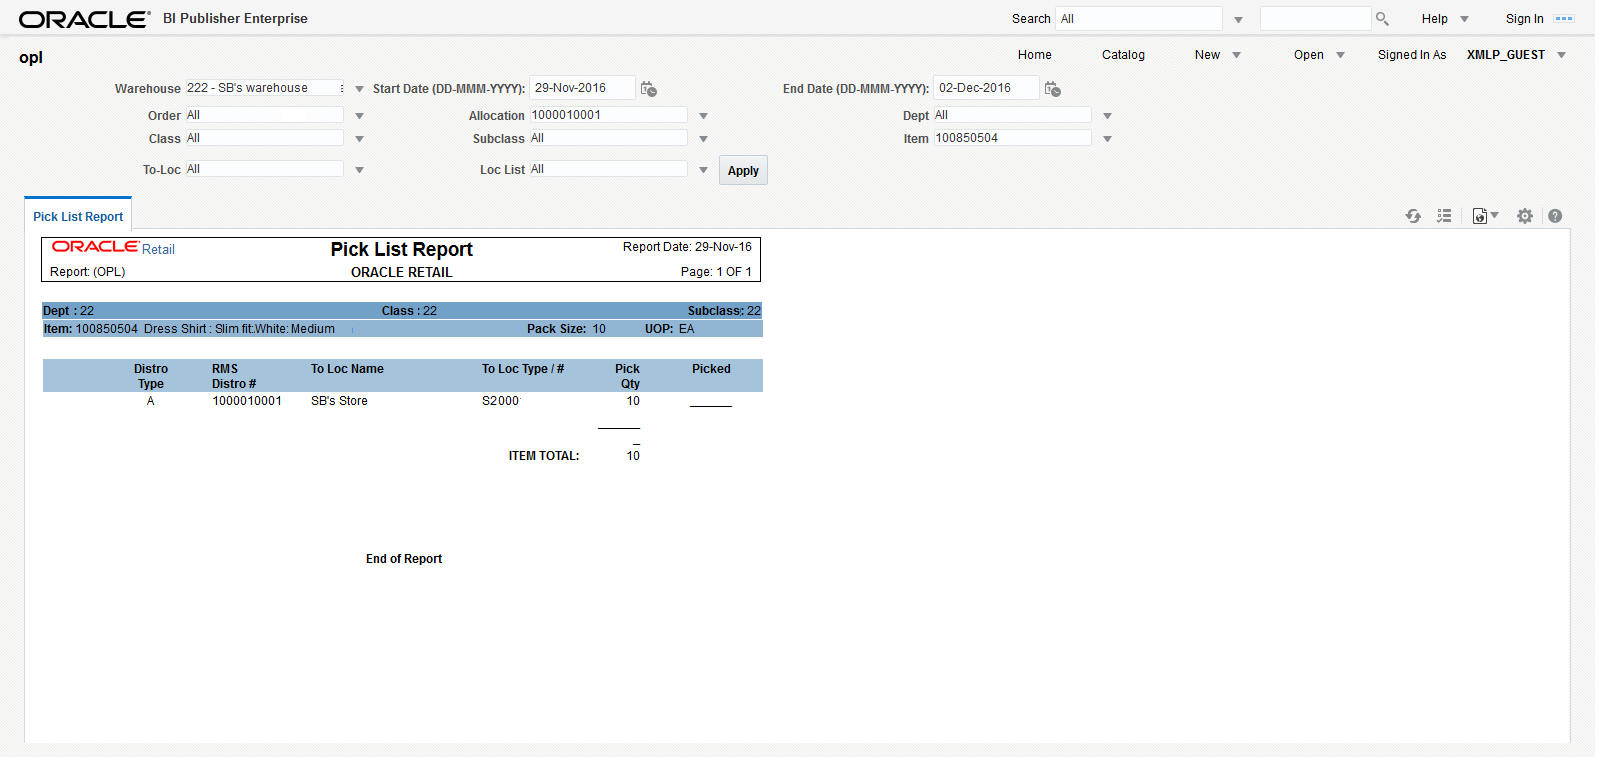Expand the Order dropdown arrow

point(359,116)
